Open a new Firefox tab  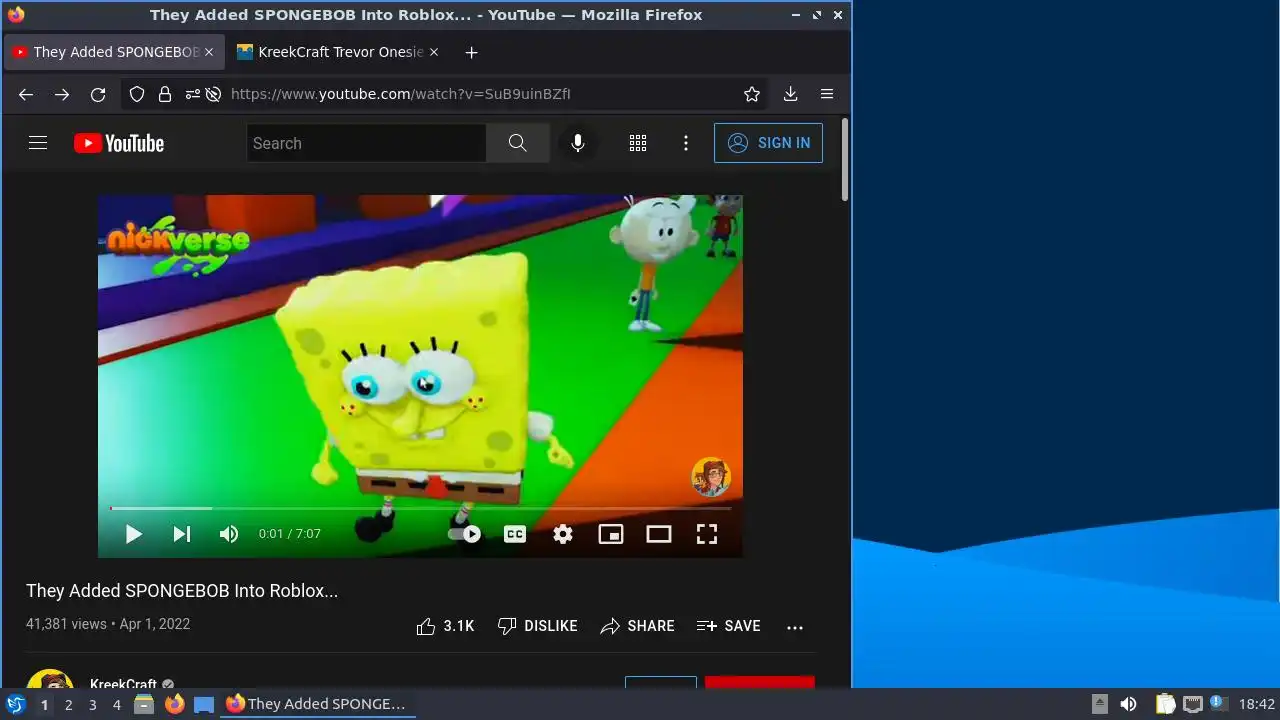pos(471,52)
